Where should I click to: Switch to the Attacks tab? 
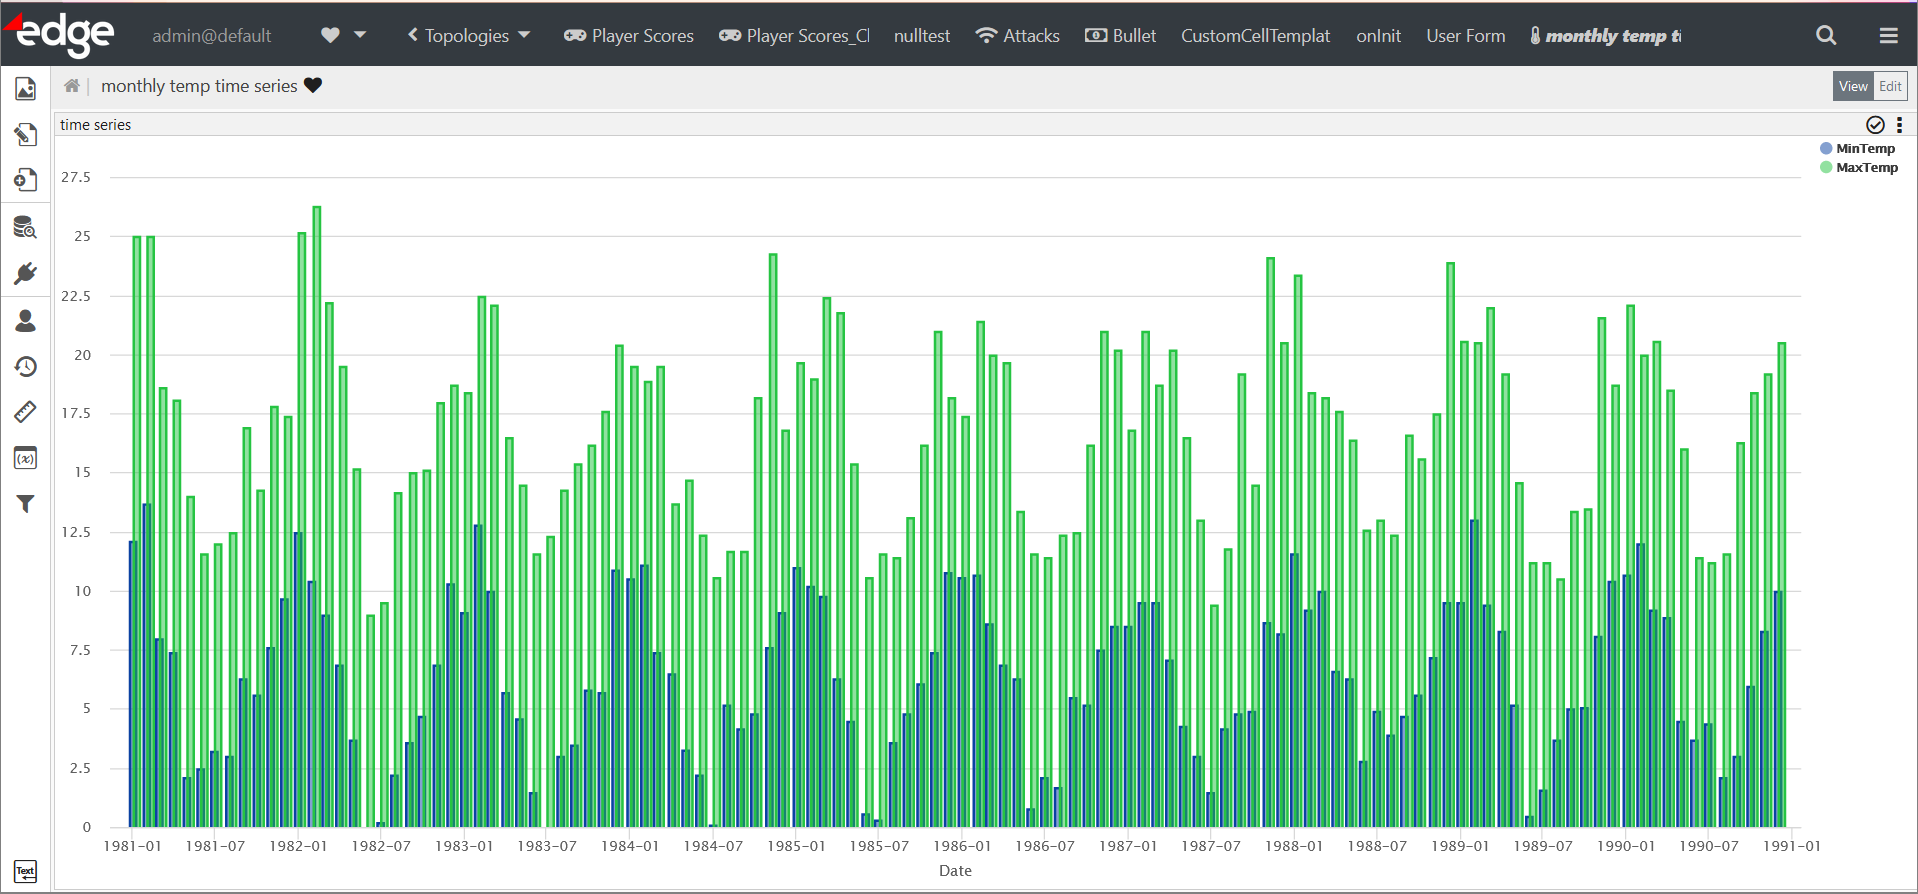[1018, 36]
